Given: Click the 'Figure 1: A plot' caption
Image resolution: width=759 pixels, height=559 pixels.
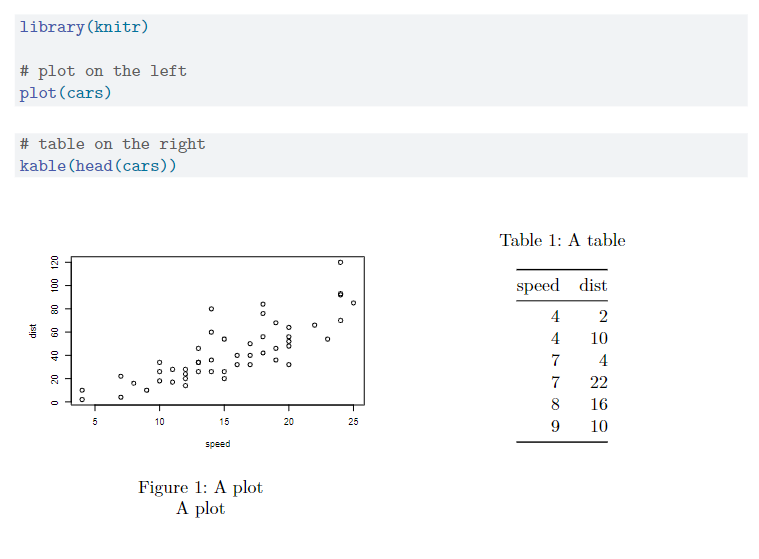Looking at the screenshot, I should (200, 487).
